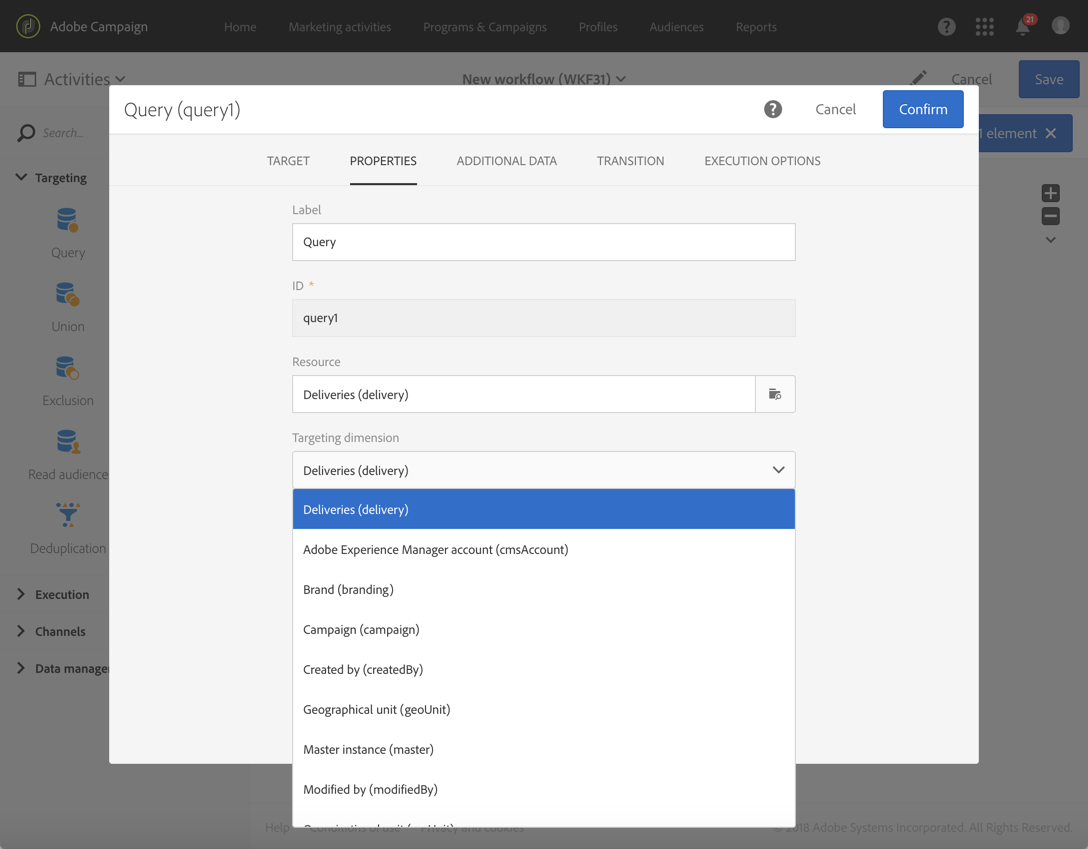
Task: Click the zoom in plus icon
Action: pos(1050,193)
